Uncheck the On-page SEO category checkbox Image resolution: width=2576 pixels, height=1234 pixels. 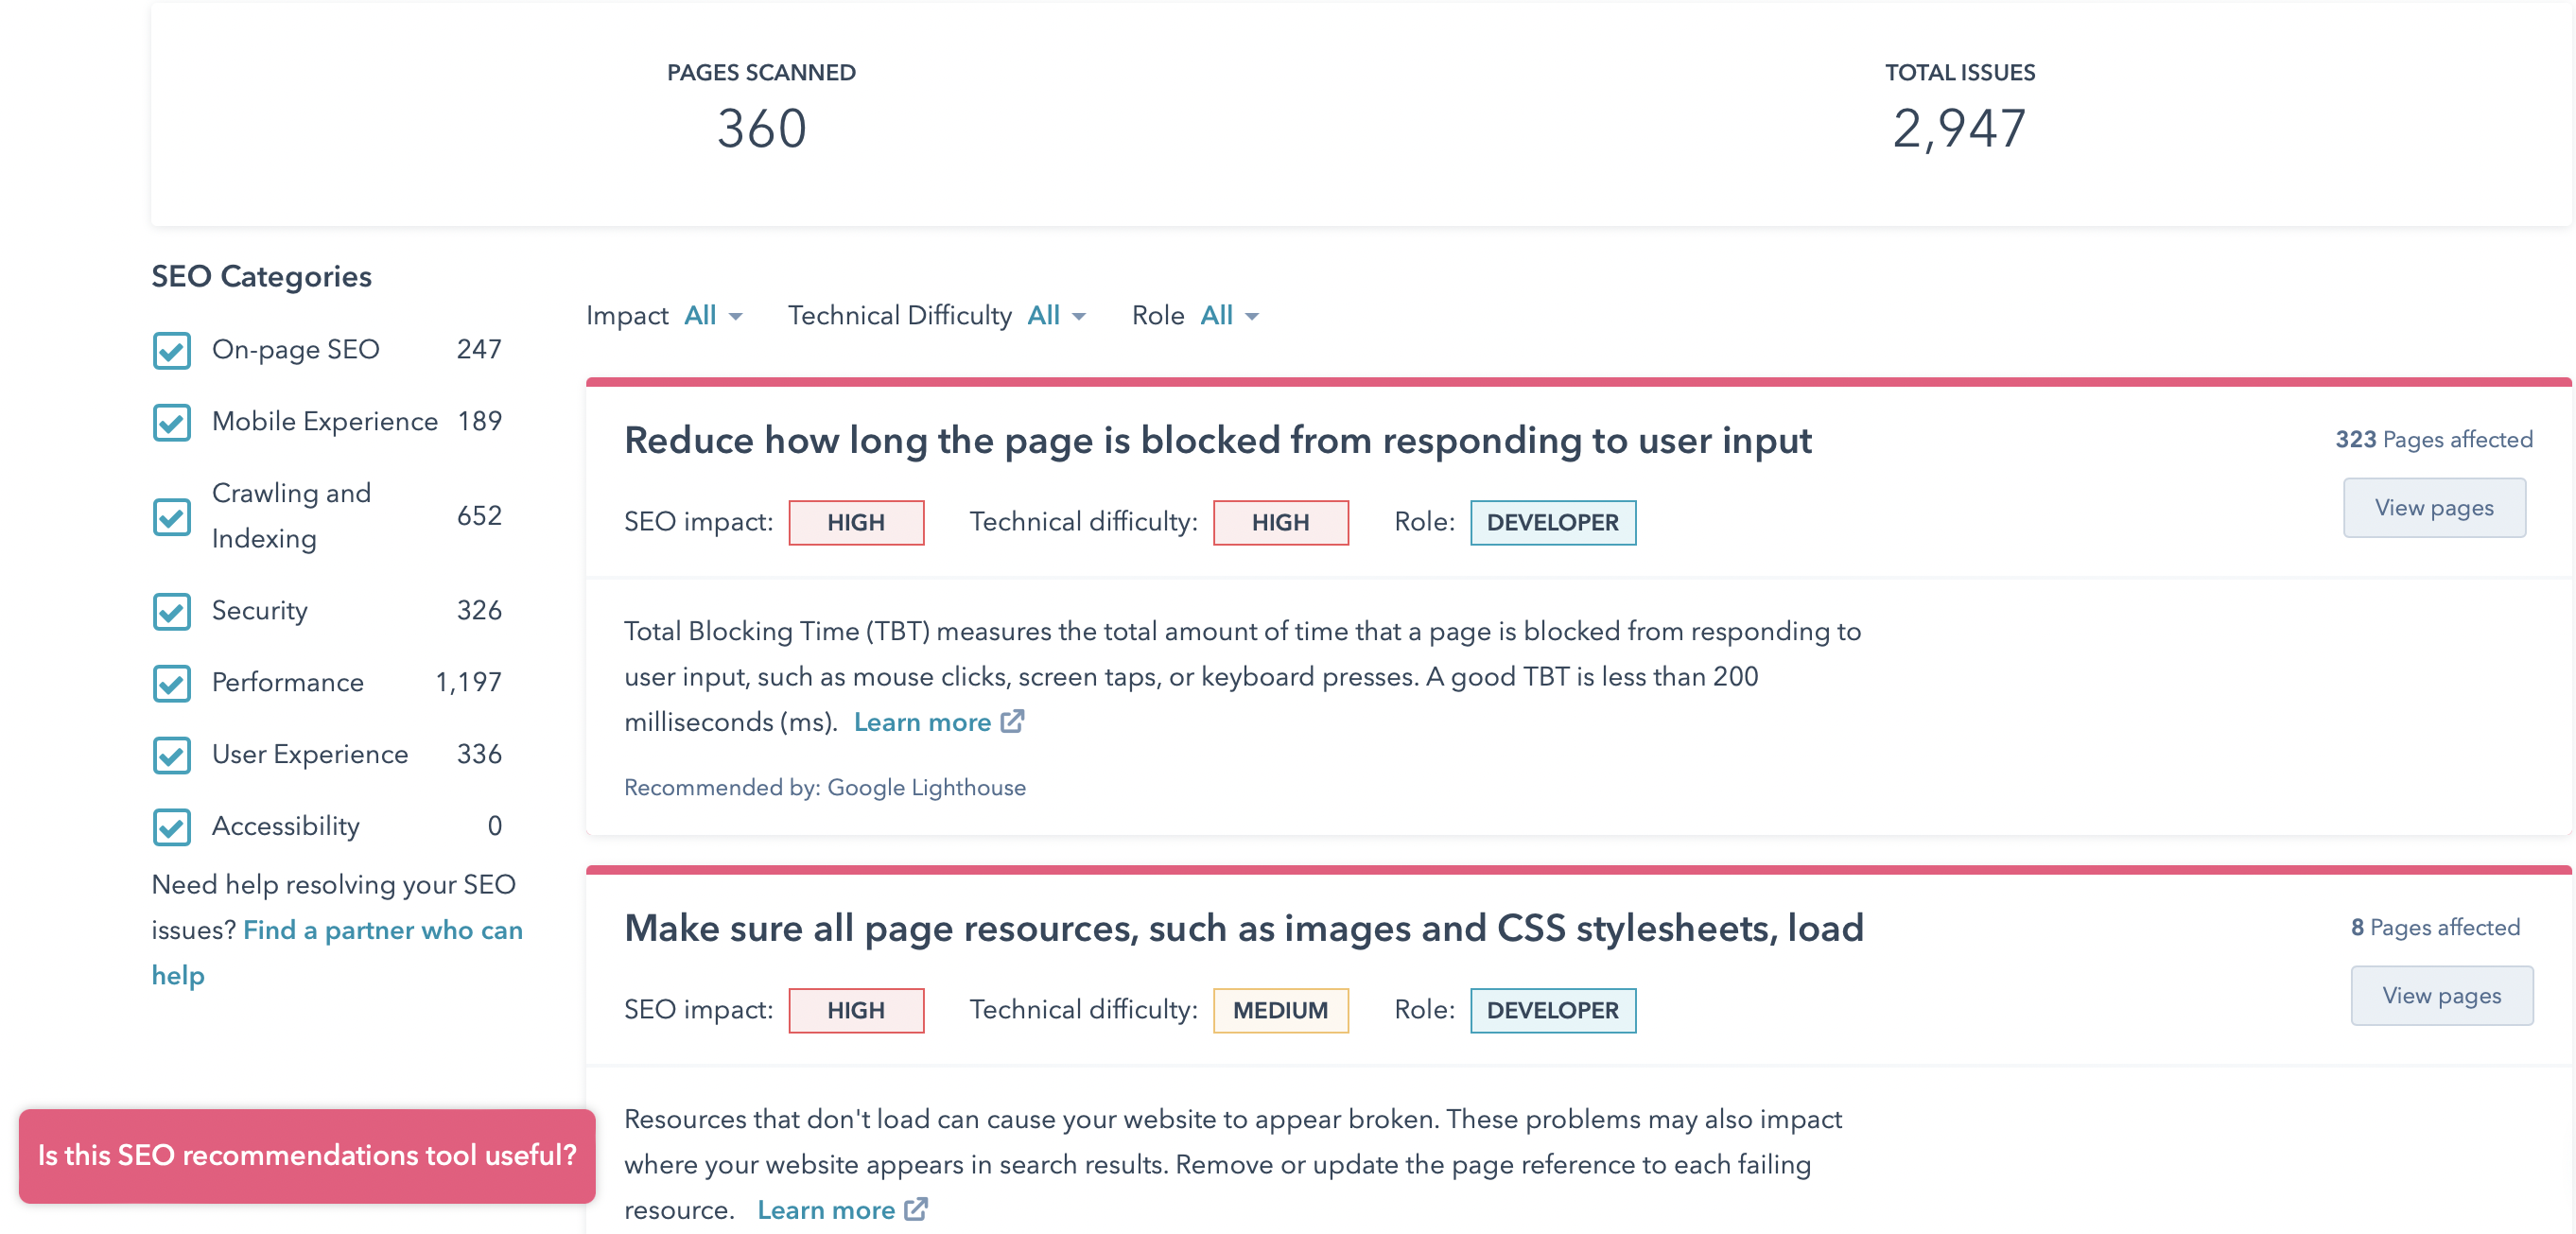pos(172,351)
